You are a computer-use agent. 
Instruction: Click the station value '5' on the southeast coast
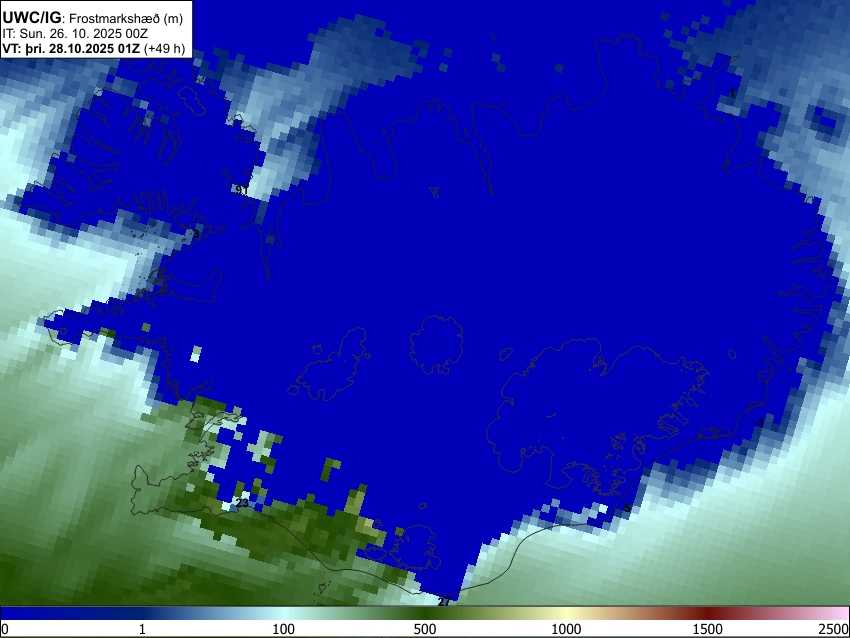627,508
